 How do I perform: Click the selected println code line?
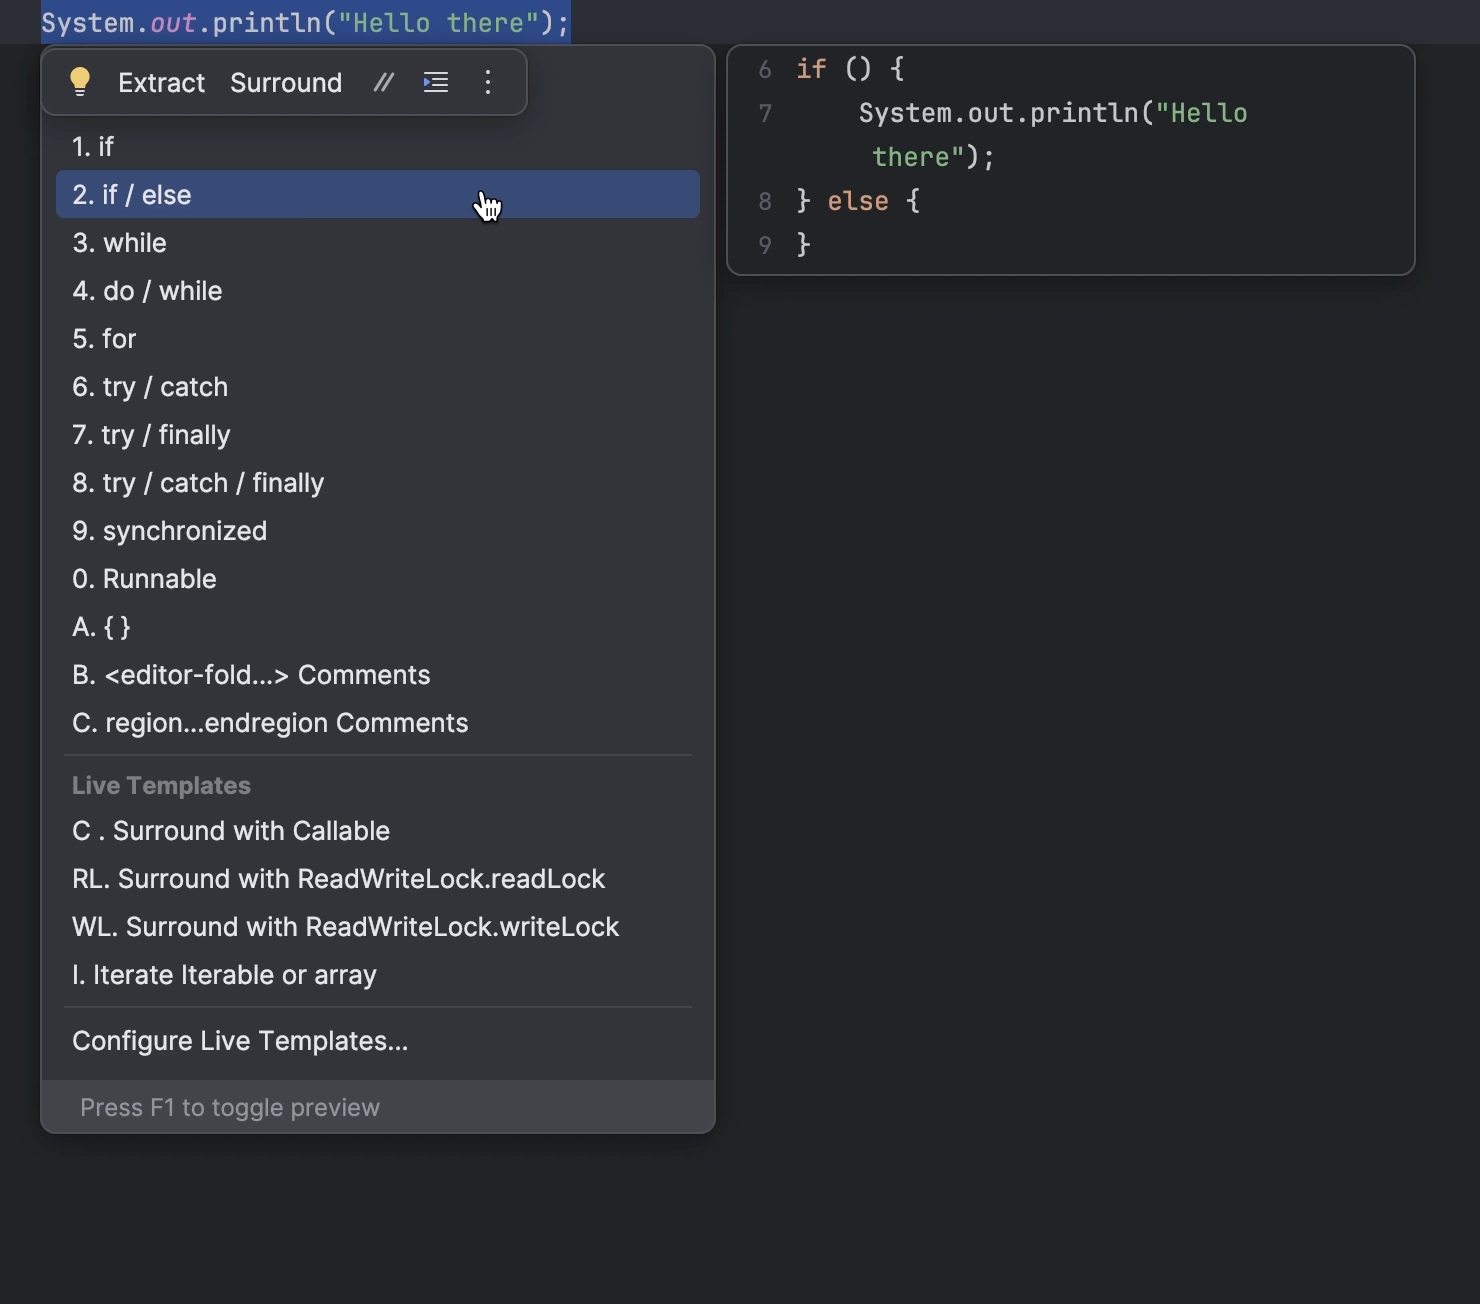[305, 22]
